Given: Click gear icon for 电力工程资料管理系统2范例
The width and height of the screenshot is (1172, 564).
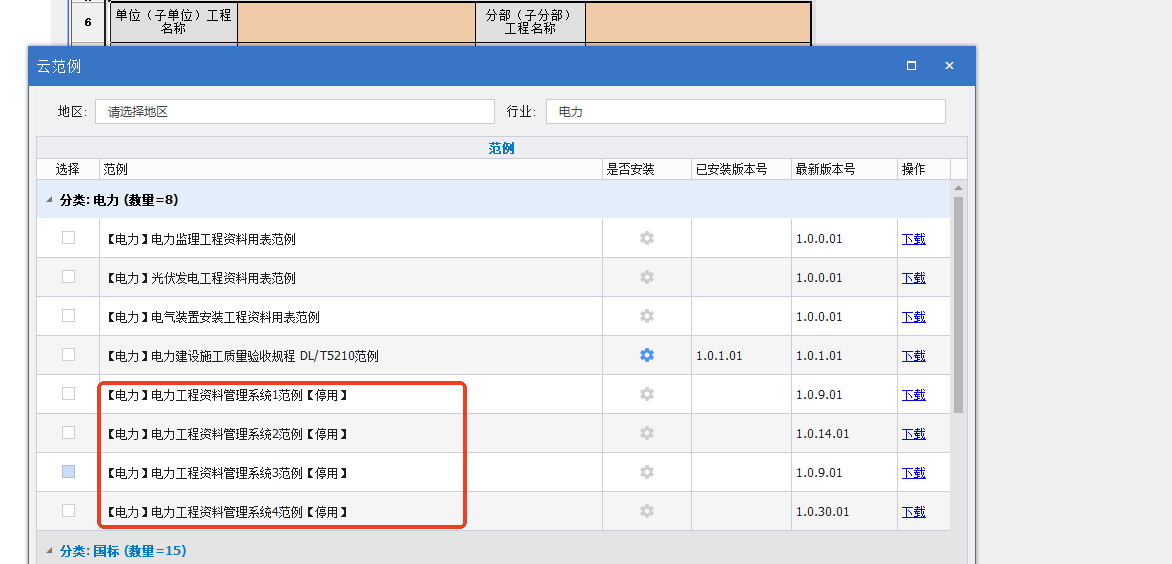Looking at the screenshot, I should (647, 433).
